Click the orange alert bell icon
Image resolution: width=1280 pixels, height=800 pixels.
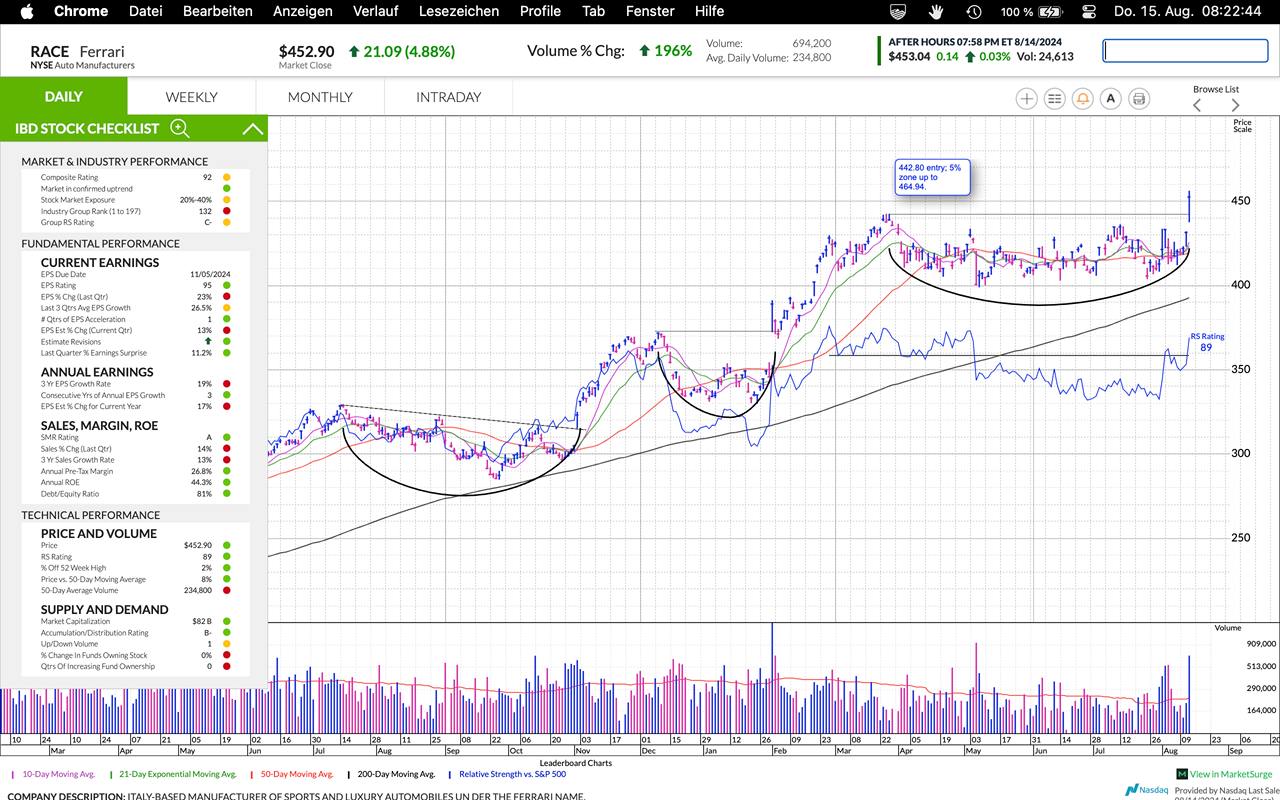(1082, 98)
